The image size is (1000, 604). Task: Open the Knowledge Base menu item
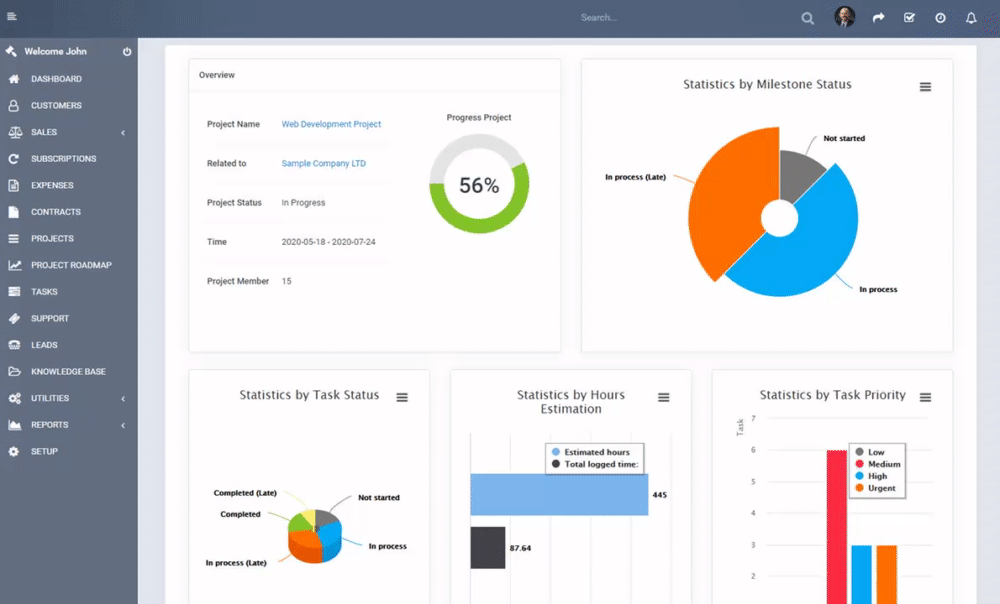[70, 371]
